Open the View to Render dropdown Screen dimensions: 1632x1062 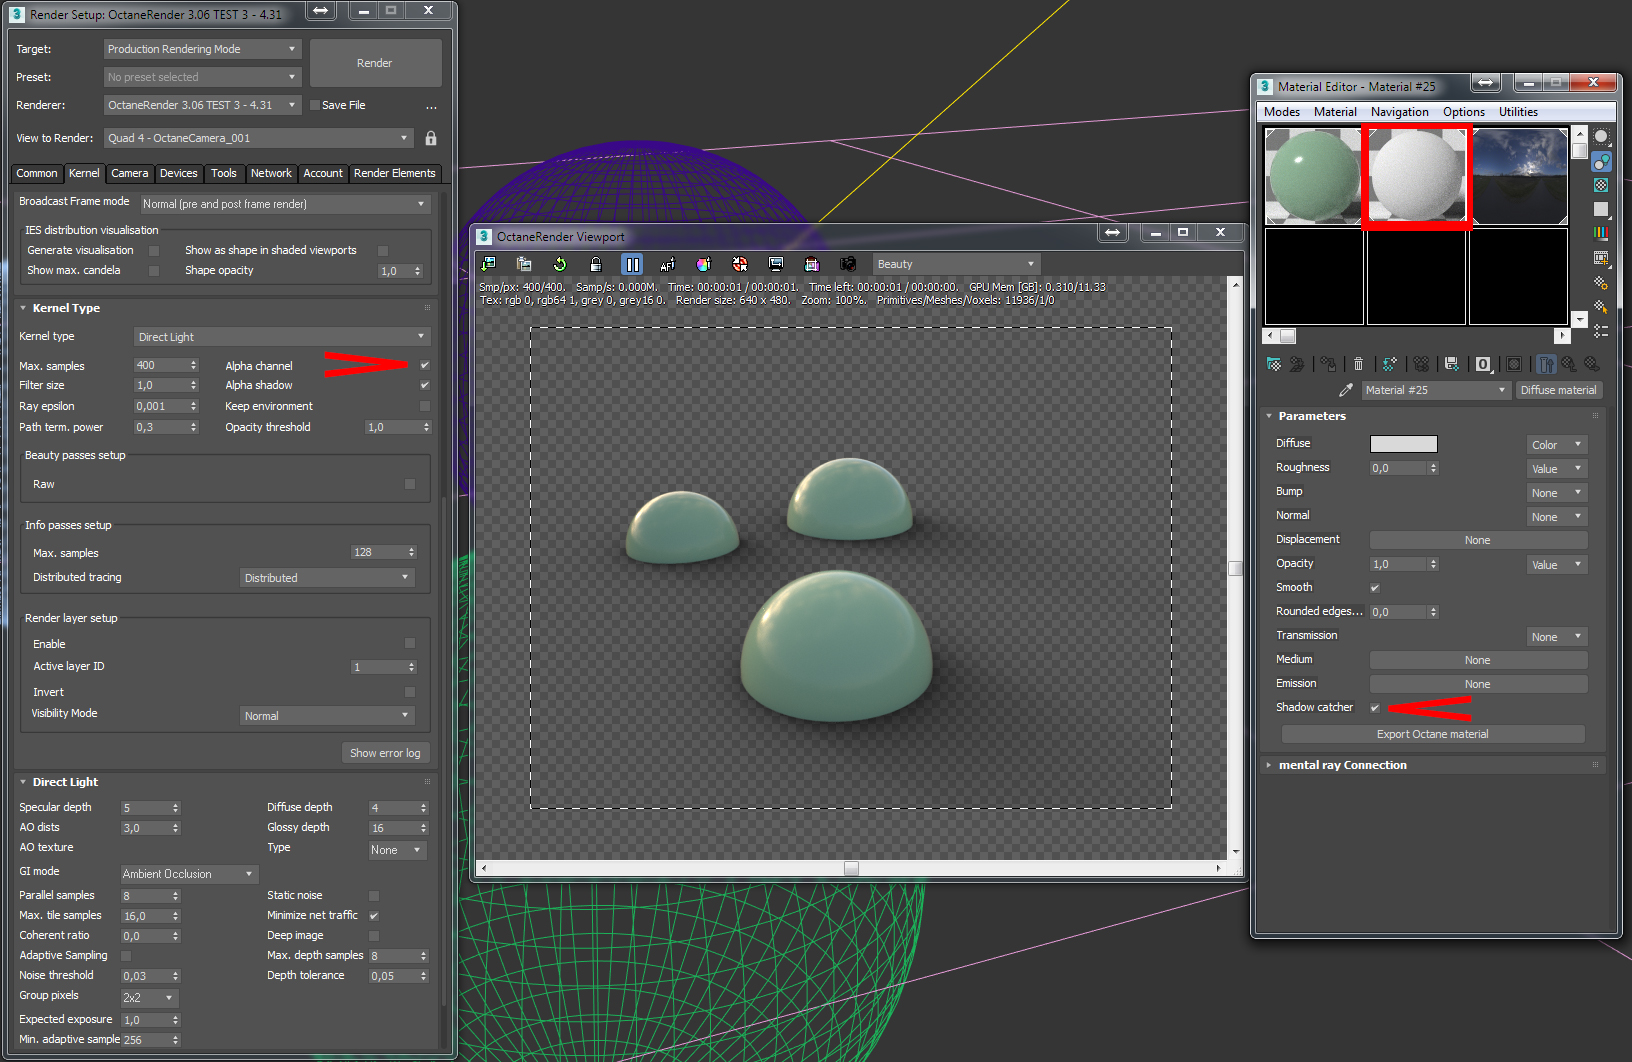pyautogui.click(x=259, y=138)
